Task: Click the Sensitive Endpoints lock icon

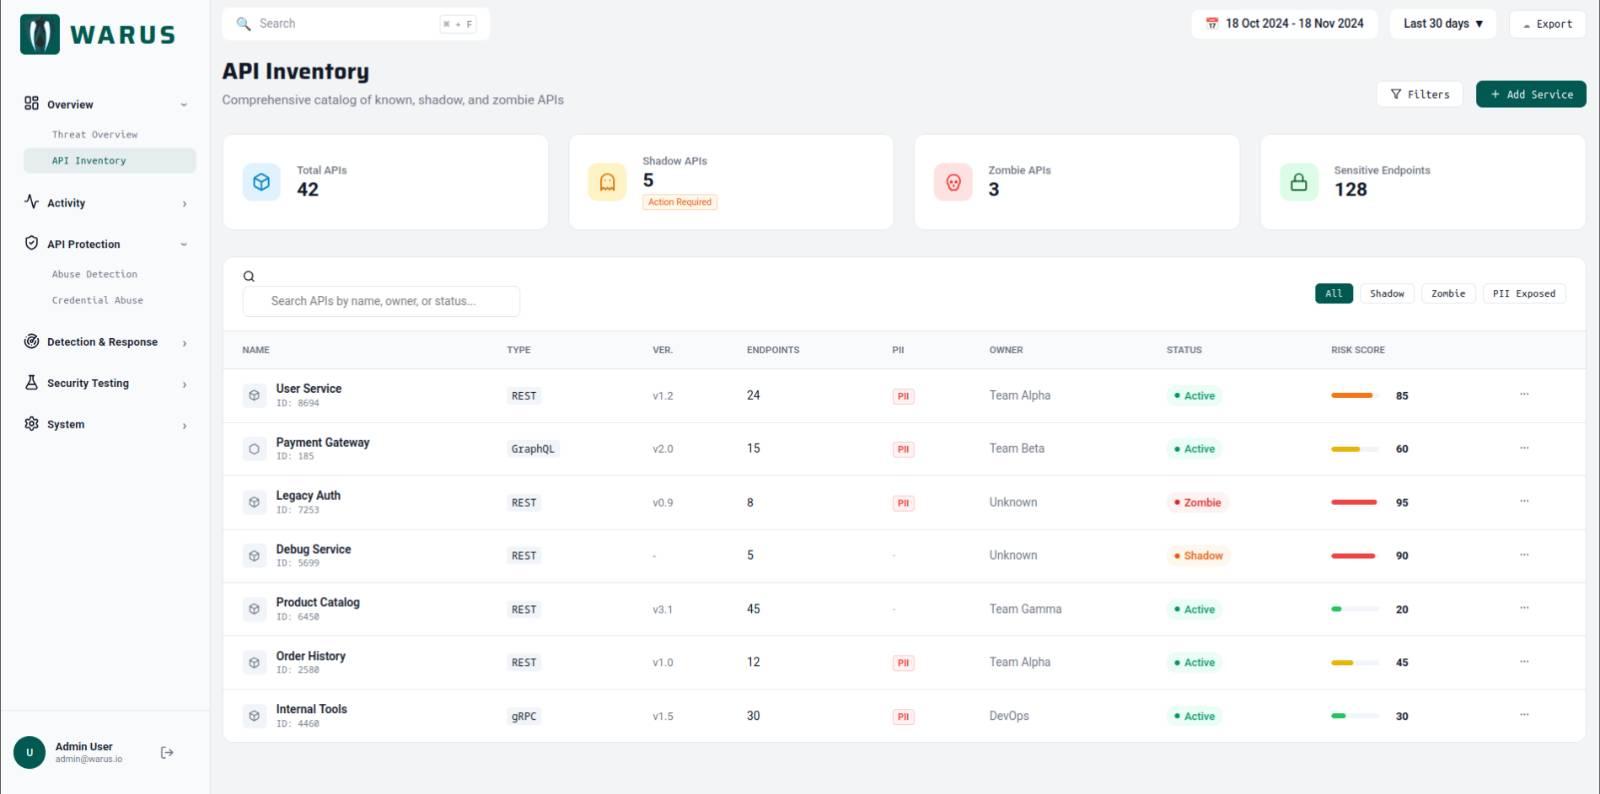Action: 1299,182
